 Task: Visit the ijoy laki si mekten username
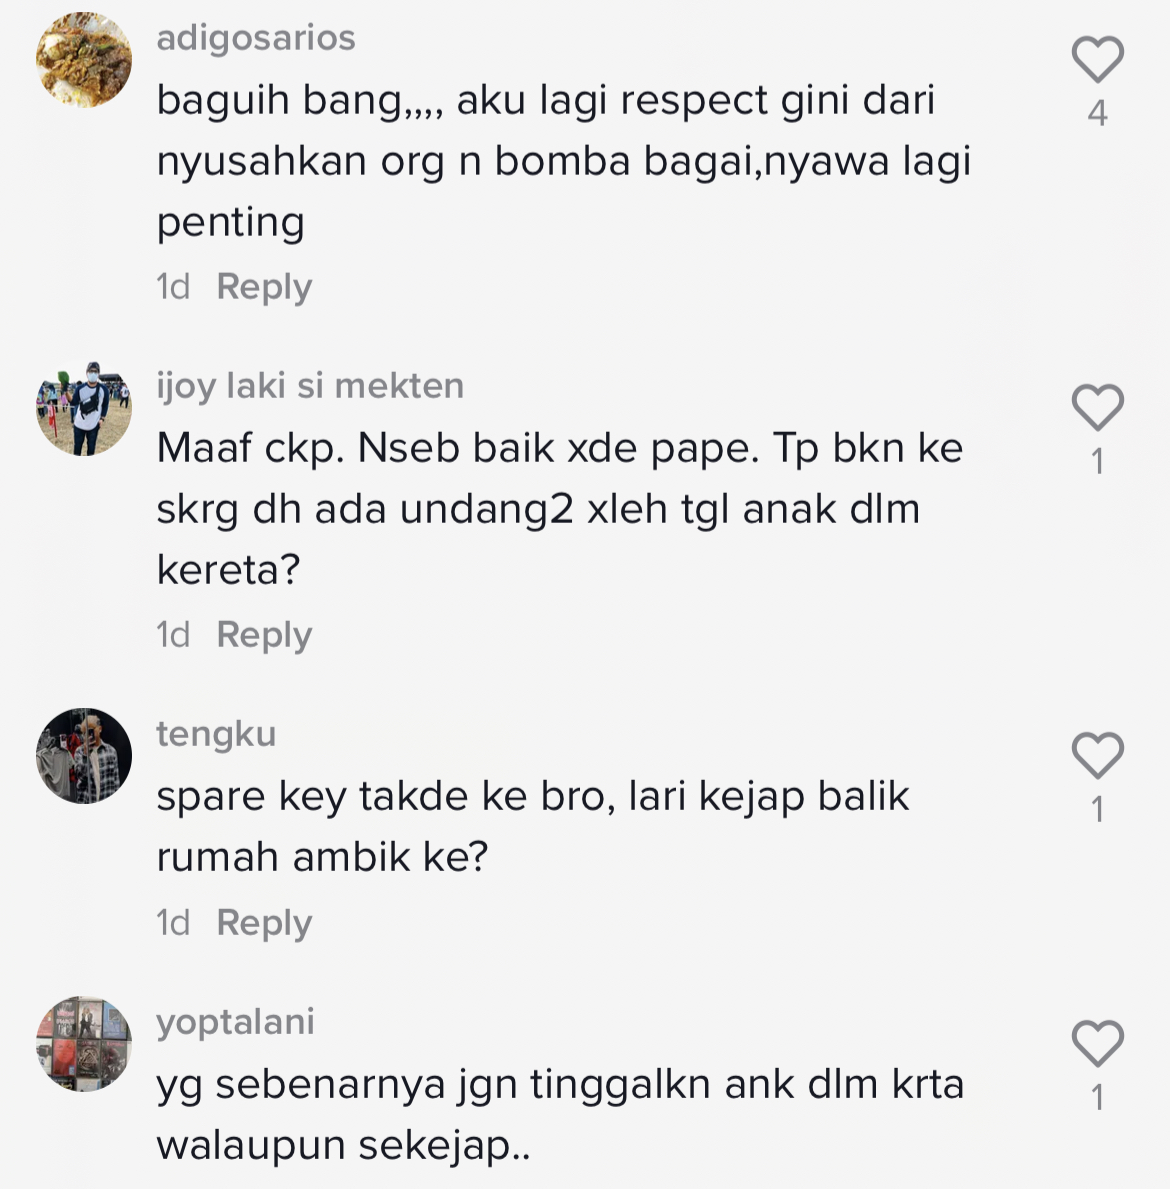pyautogui.click(x=310, y=387)
